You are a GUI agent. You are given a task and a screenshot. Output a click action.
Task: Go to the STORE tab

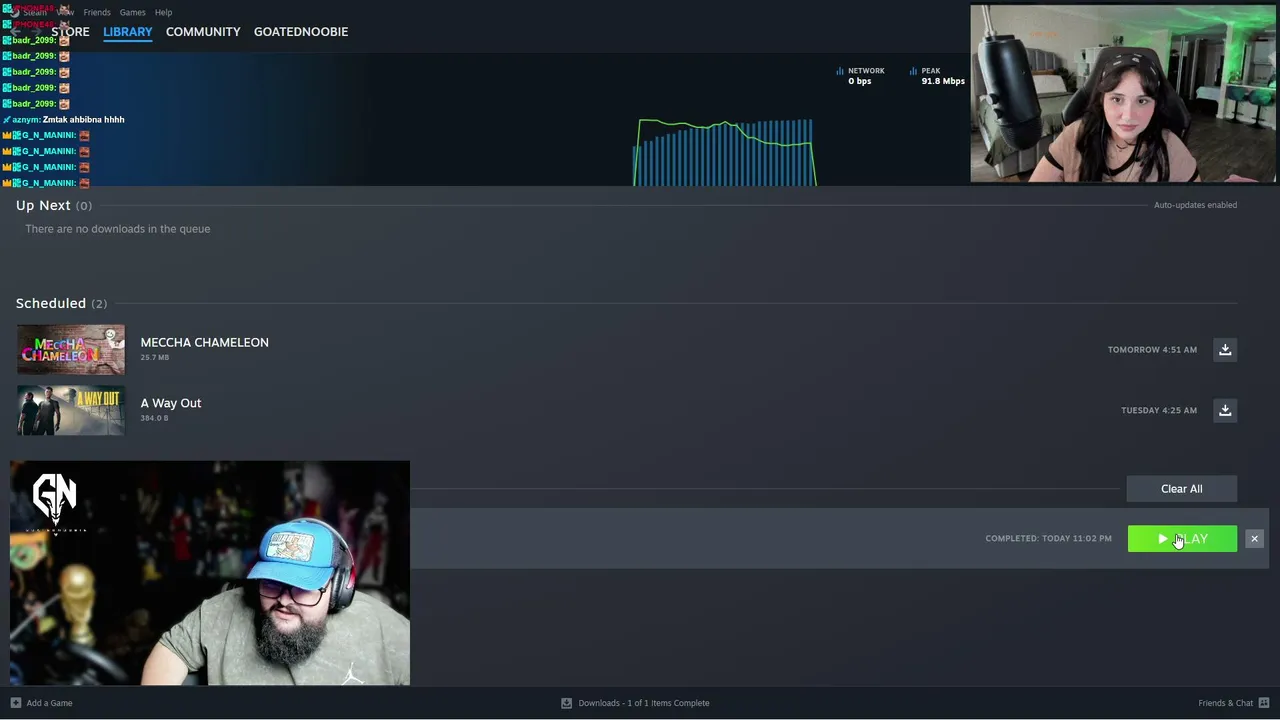[x=70, y=32]
